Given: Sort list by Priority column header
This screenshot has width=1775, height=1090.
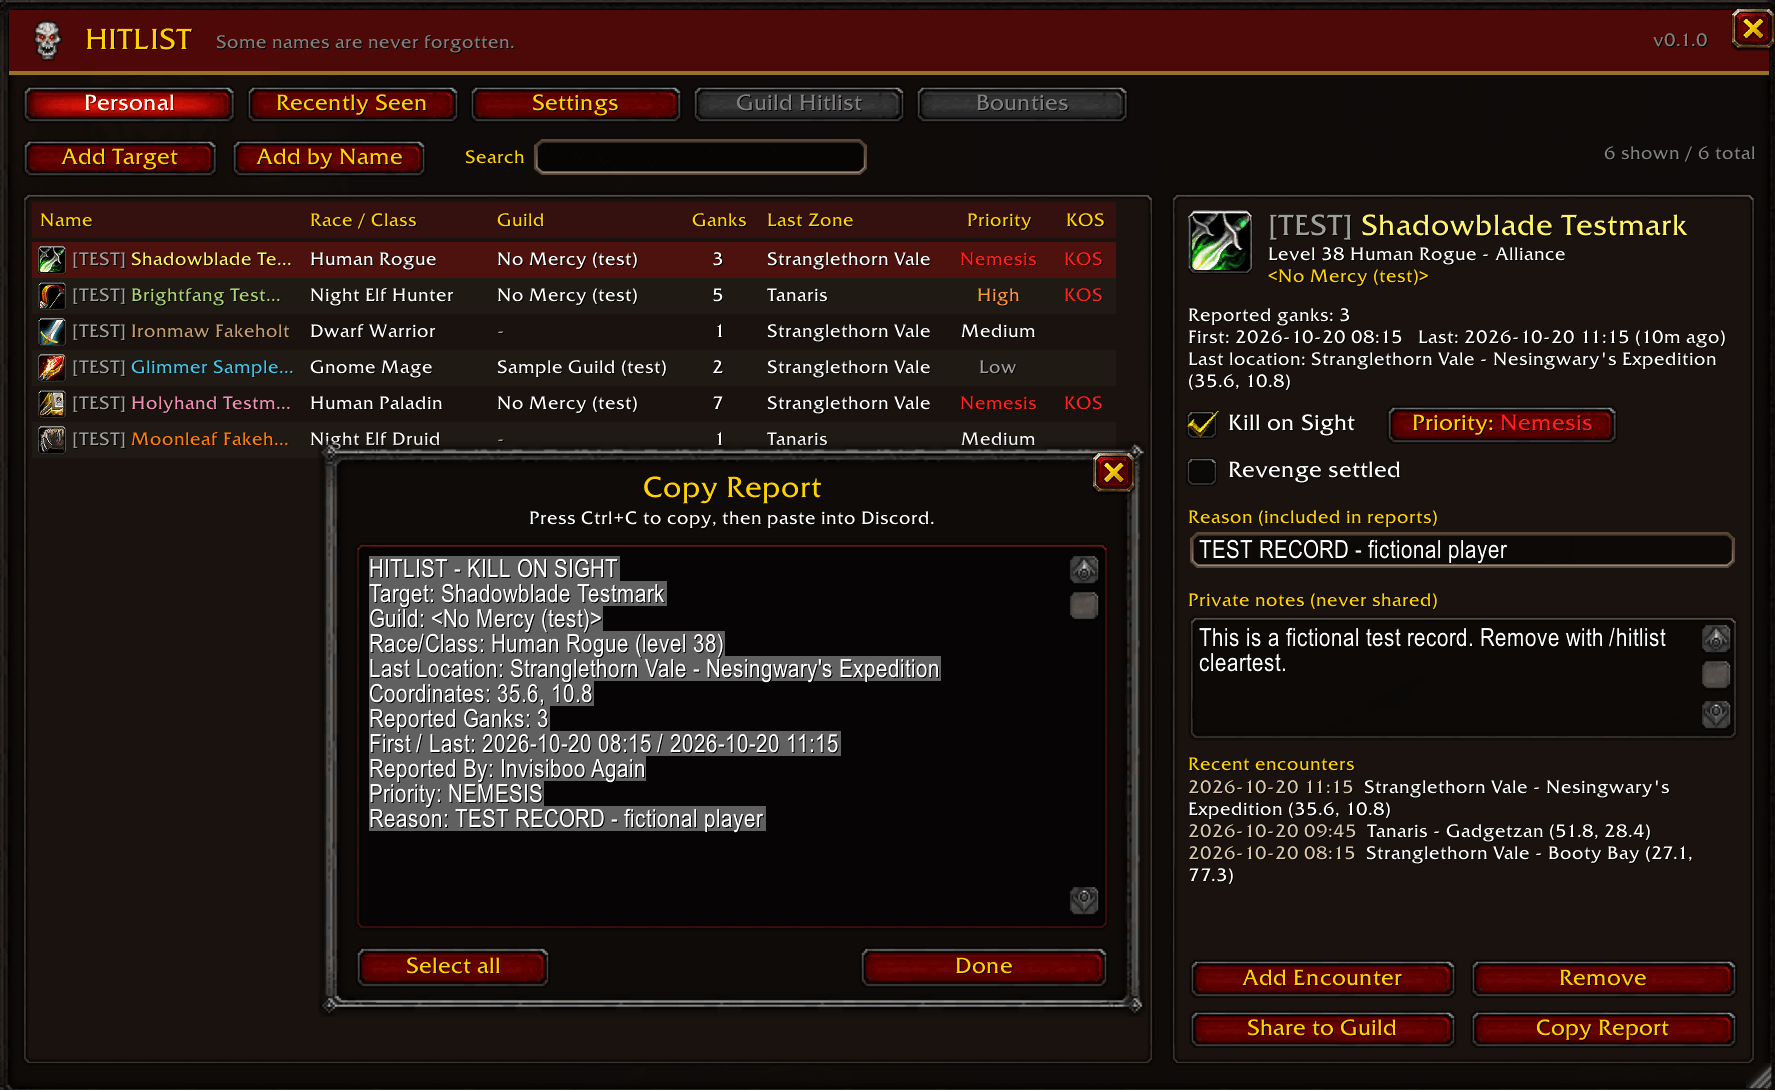Looking at the screenshot, I should (x=998, y=220).
